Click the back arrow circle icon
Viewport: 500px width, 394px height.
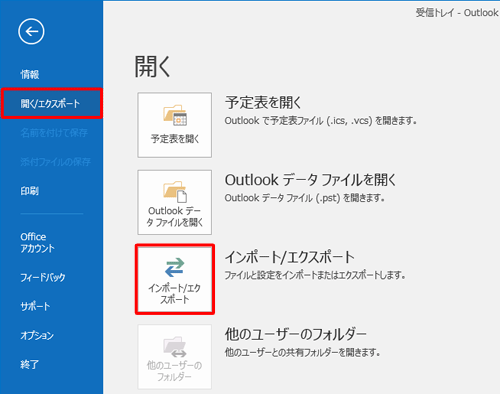(31, 32)
